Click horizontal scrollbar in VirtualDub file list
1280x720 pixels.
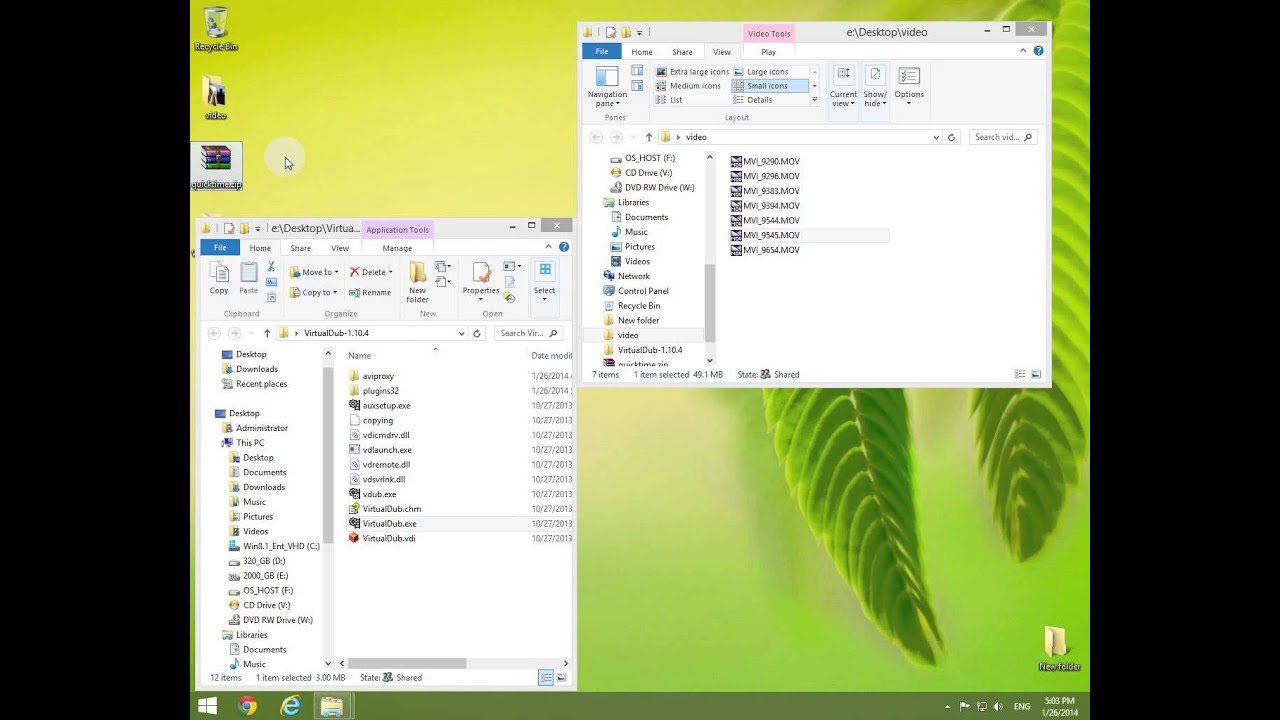406,663
